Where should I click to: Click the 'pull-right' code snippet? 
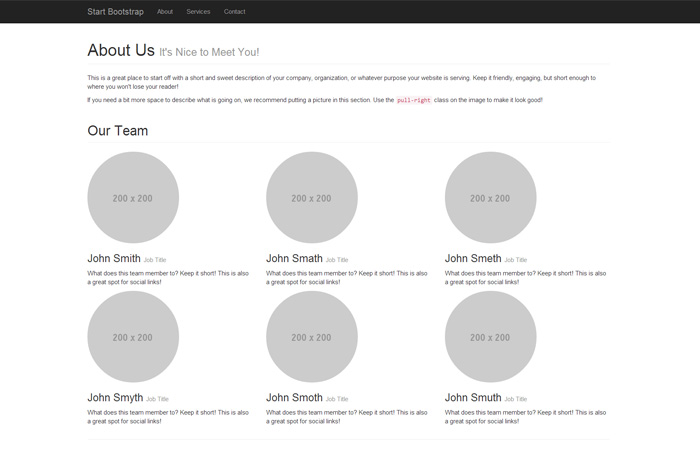[414, 100]
